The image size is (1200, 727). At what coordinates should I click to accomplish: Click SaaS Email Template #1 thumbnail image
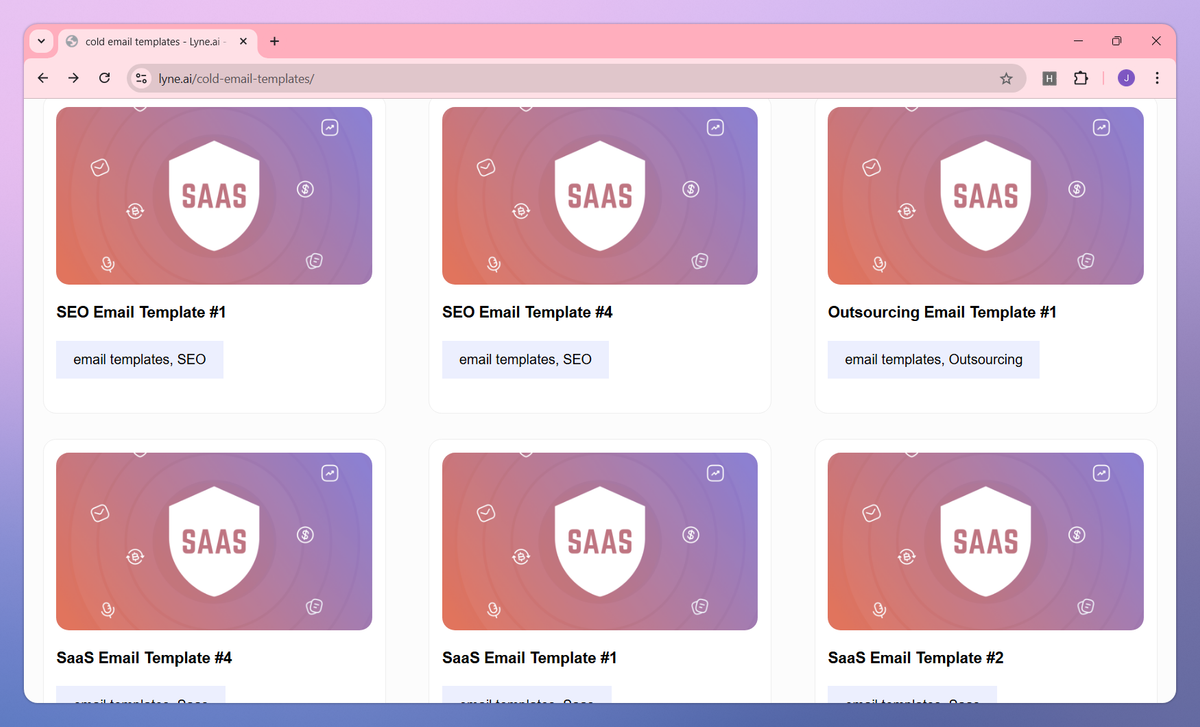coord(600,541)
